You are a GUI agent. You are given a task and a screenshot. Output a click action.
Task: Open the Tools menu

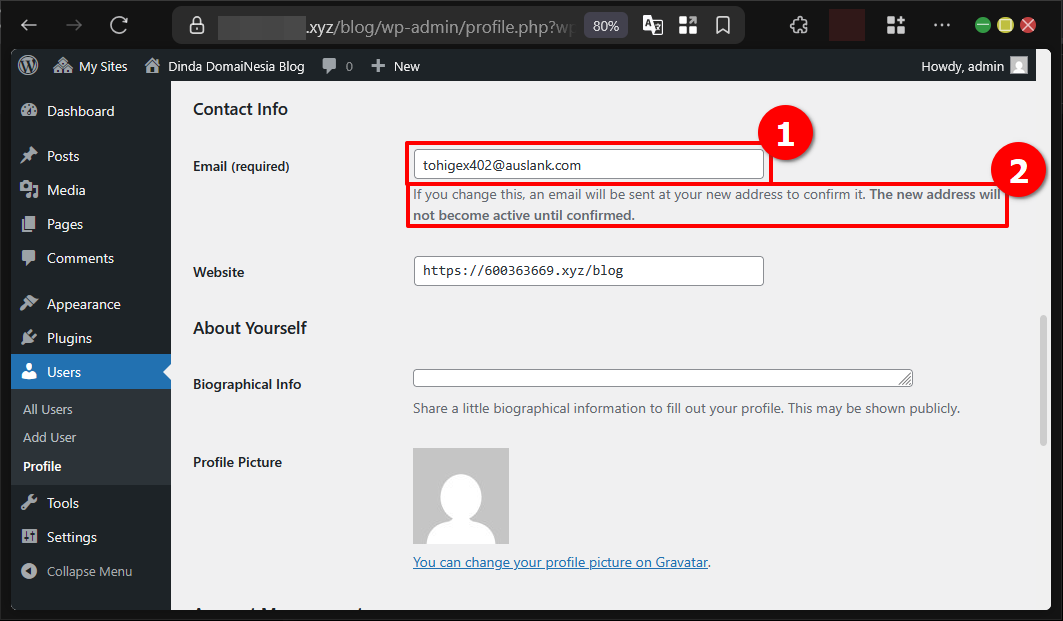pos(62,503)
